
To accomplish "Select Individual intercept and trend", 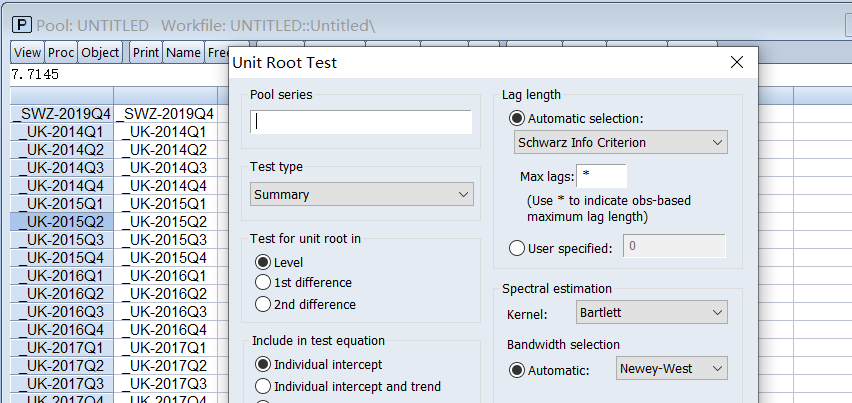I will coord(263,386).
